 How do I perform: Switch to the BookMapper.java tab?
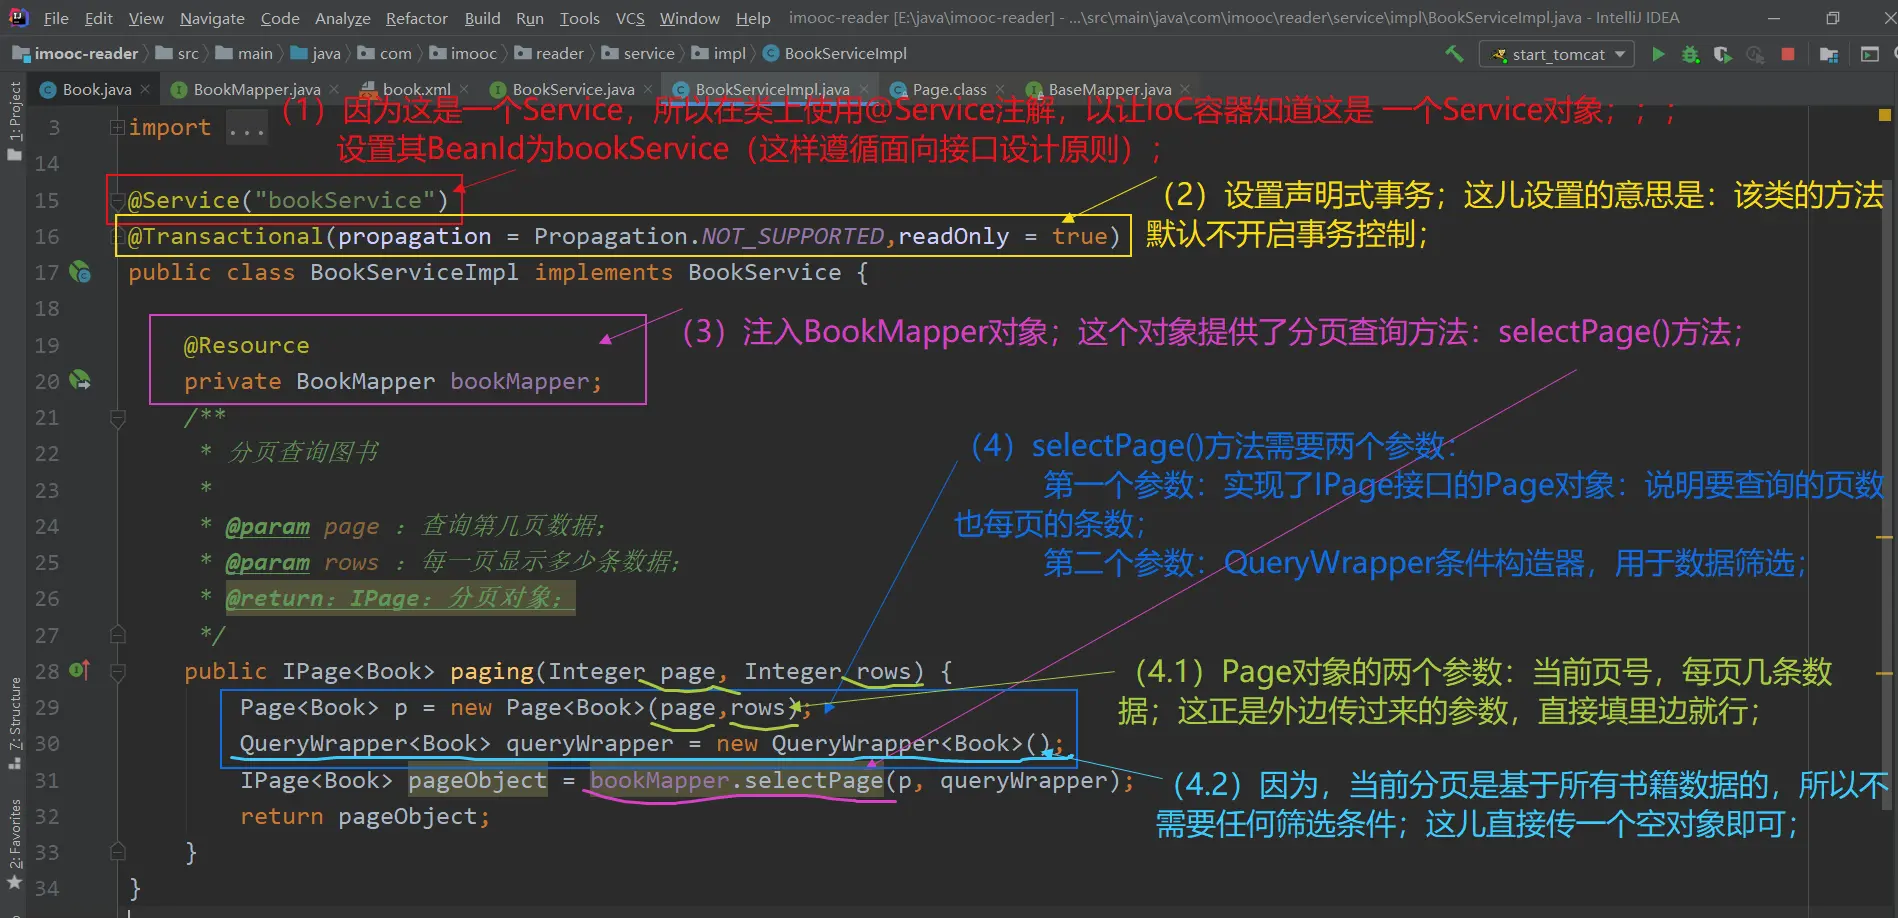256,90
